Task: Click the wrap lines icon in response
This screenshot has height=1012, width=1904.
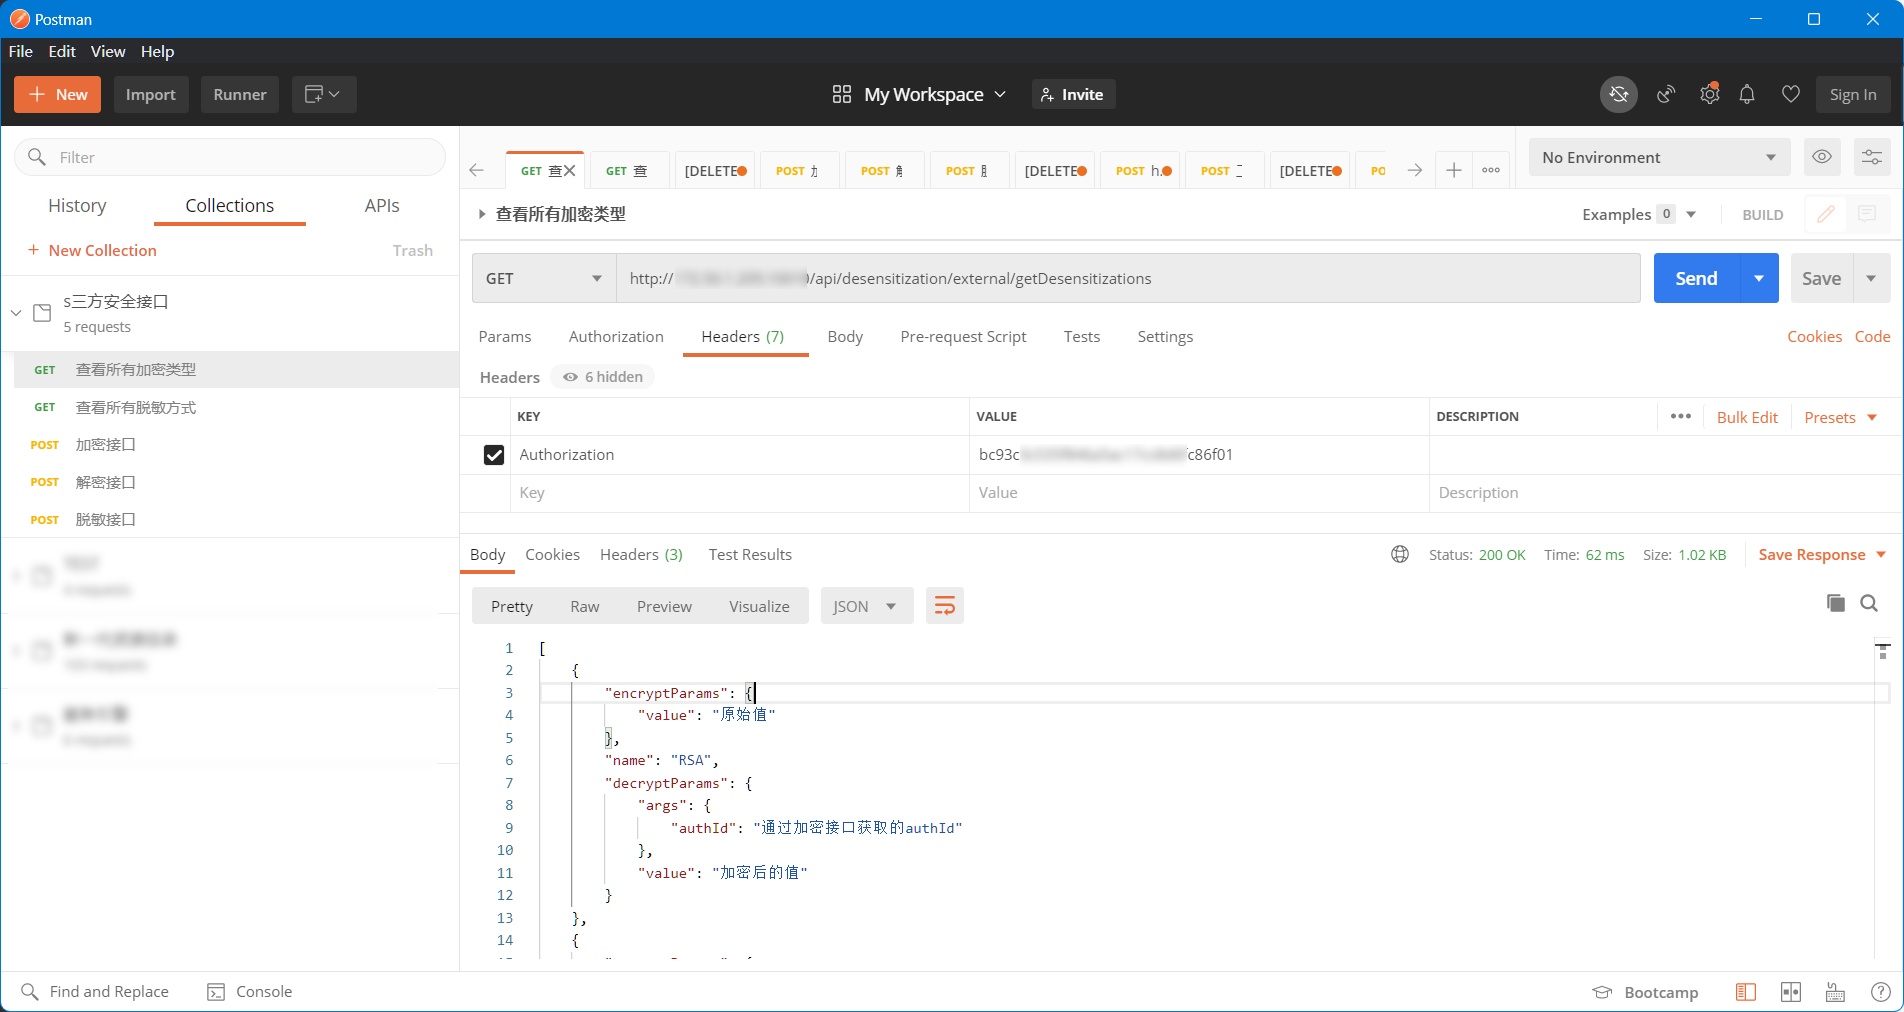Action: [x=944, y=606]
